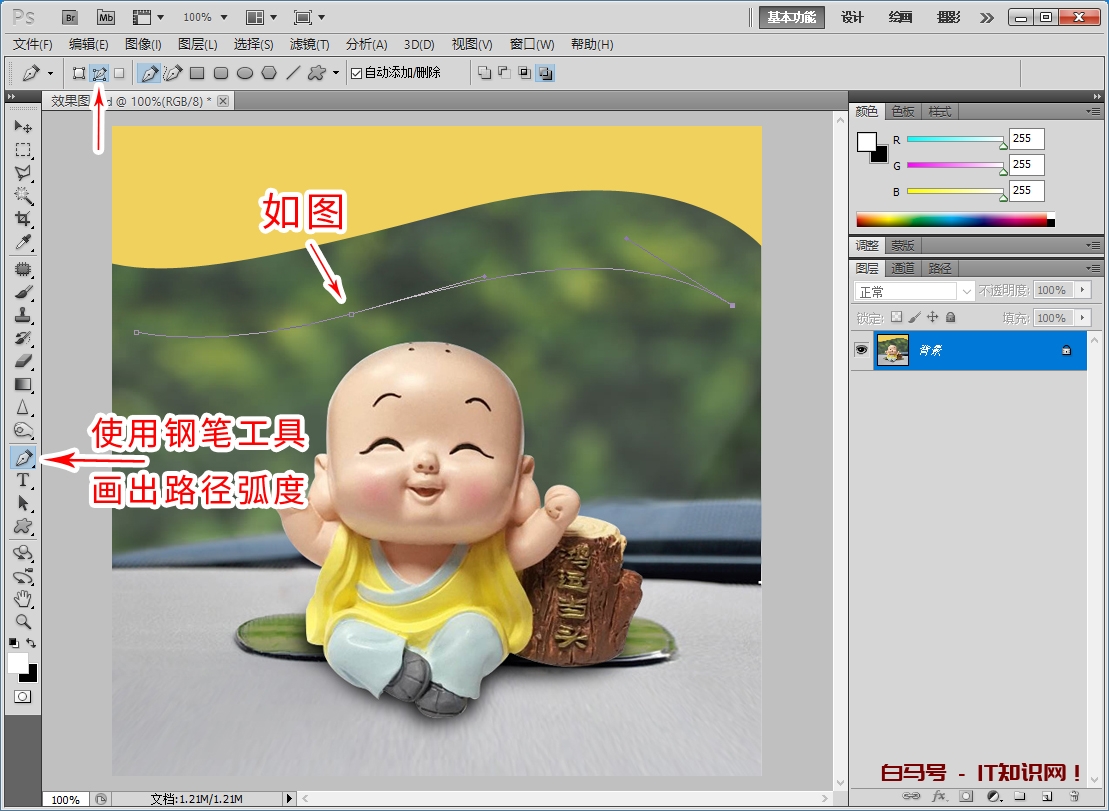1109x811 pixels.
Task: Select the Crop tool
Action: tap(23, 219)
